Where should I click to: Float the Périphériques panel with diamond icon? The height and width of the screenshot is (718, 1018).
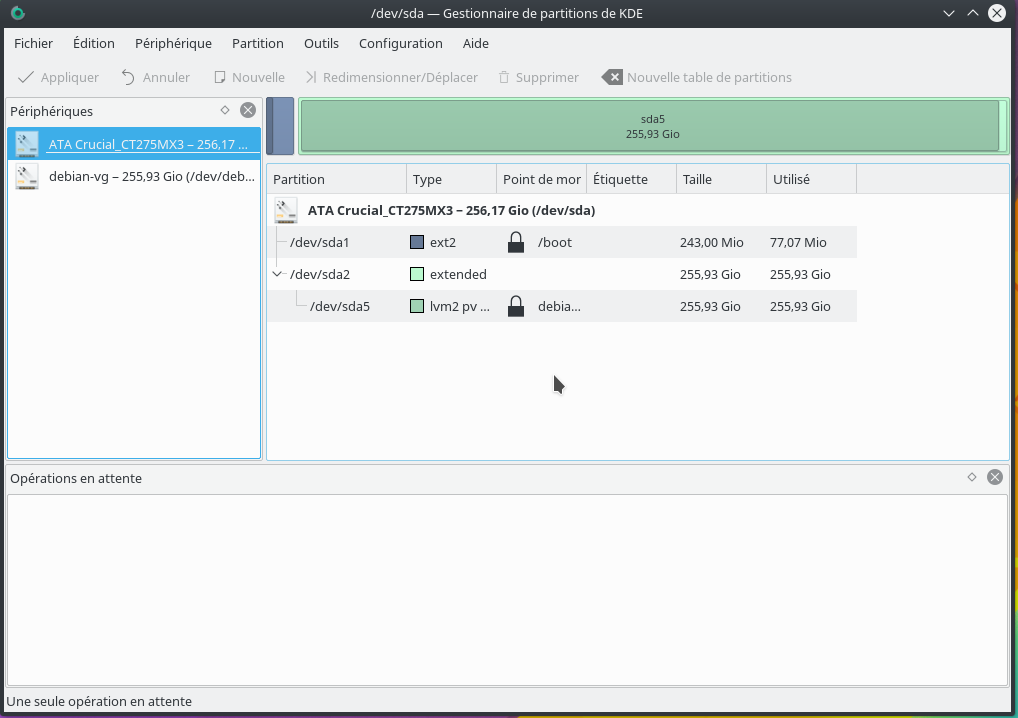(225, 111)
